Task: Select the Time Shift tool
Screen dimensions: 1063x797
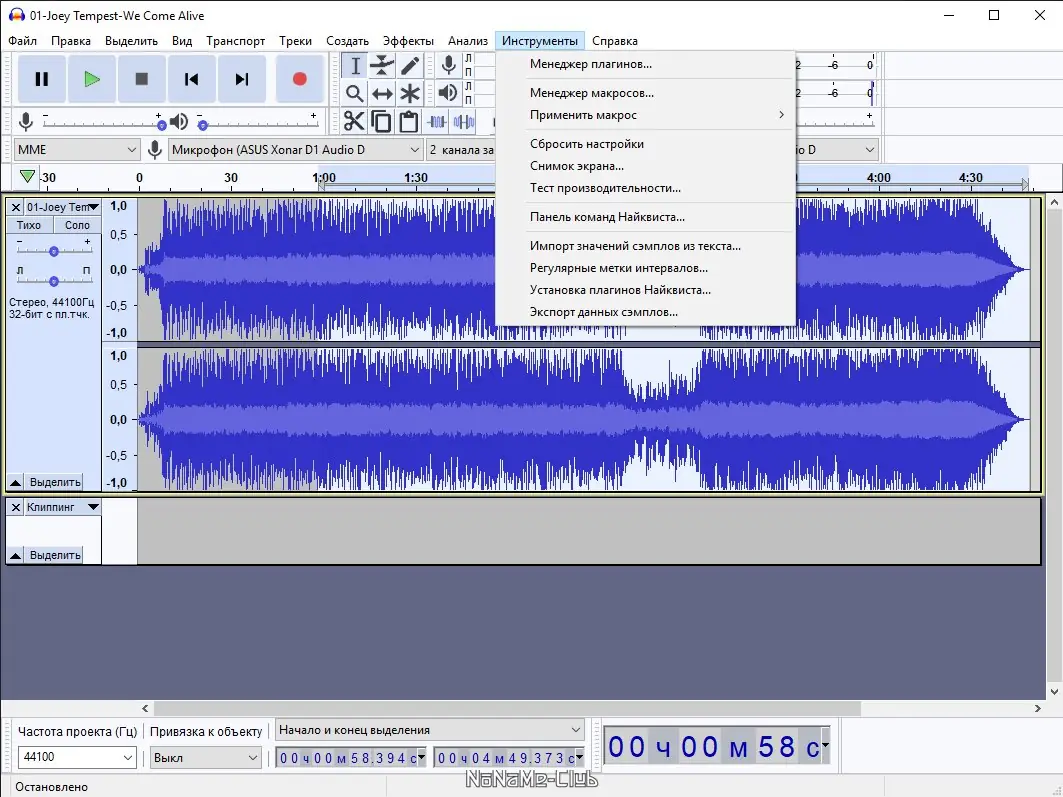Action: (x=382, y=94)
